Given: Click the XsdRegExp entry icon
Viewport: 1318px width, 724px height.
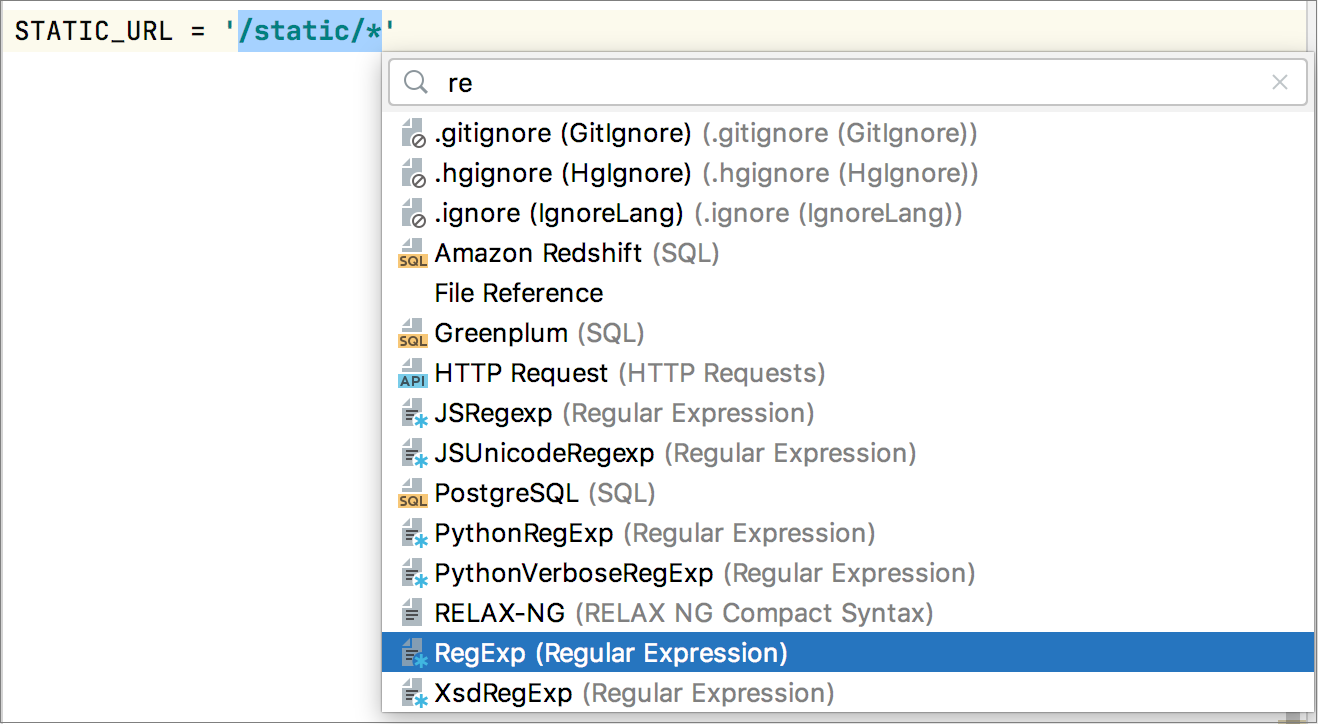Looking at the screenshot, I should pos(413,693).
